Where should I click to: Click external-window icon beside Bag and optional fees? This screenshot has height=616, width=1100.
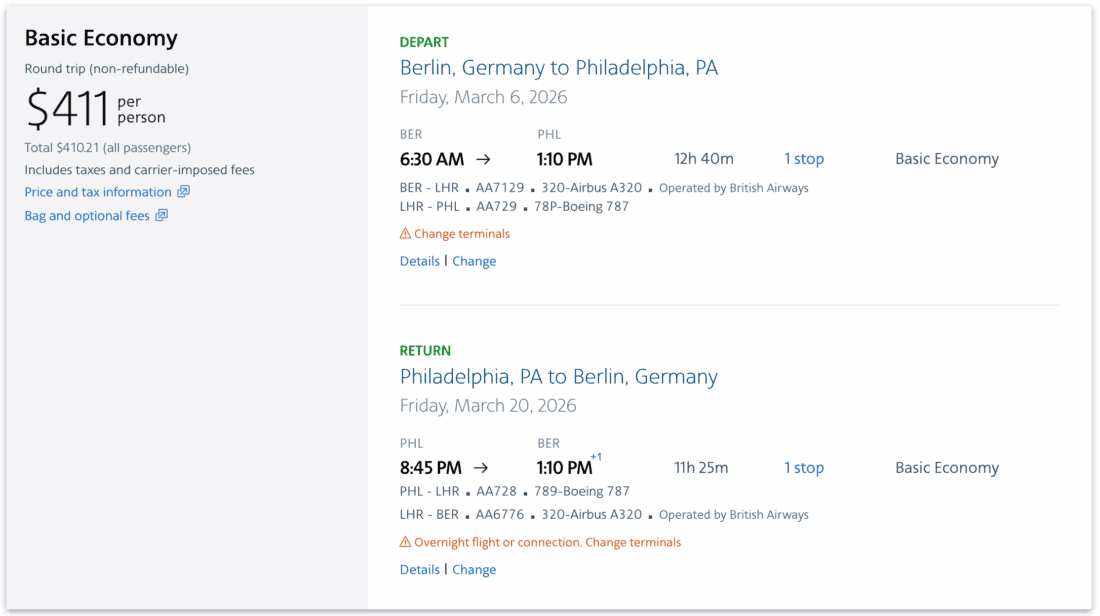click(x=162, y=216)
